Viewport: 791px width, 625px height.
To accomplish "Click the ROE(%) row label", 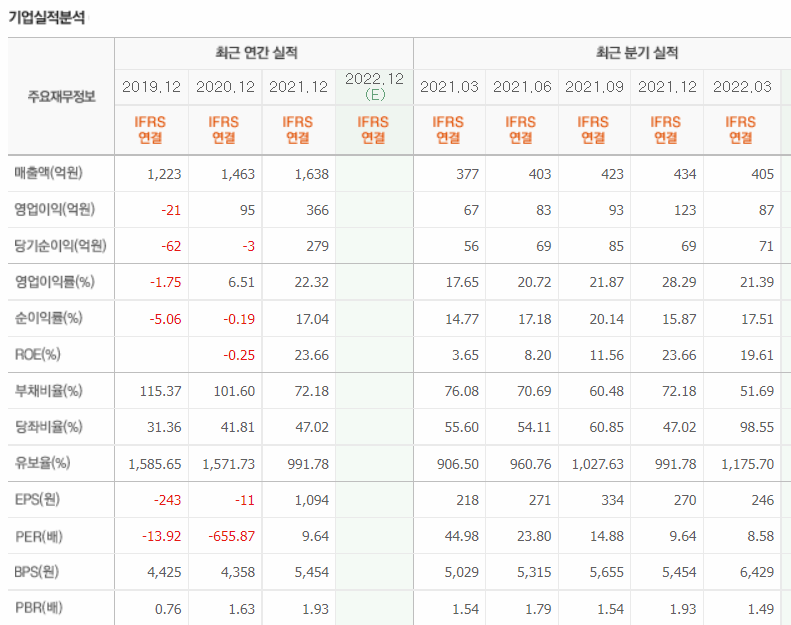I will (x=38, y=355).
